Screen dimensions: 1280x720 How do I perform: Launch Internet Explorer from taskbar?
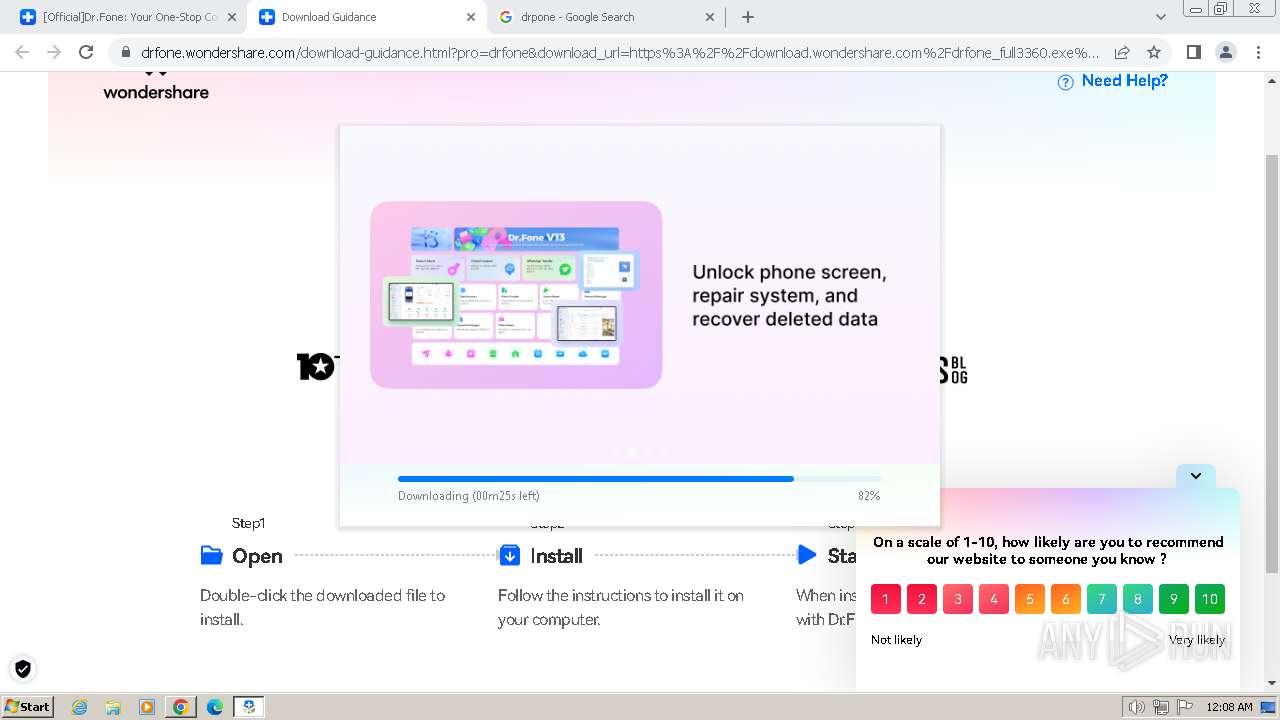(x=80, y=707)
